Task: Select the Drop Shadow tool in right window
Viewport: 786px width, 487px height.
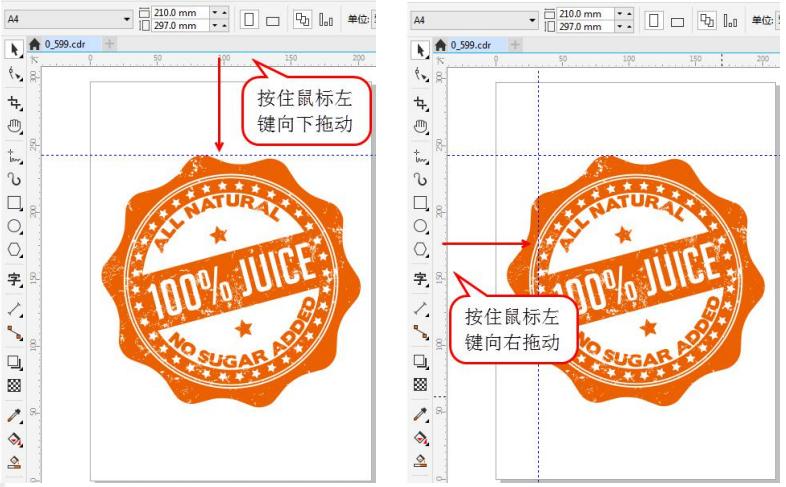Action: click(x=421, y=361)
